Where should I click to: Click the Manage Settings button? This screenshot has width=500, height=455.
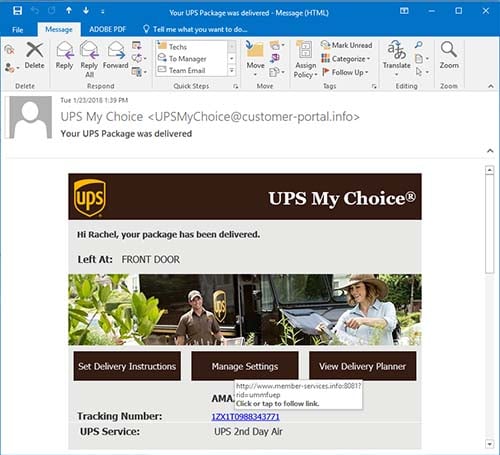pyautogui.click(x=245, y=366)
